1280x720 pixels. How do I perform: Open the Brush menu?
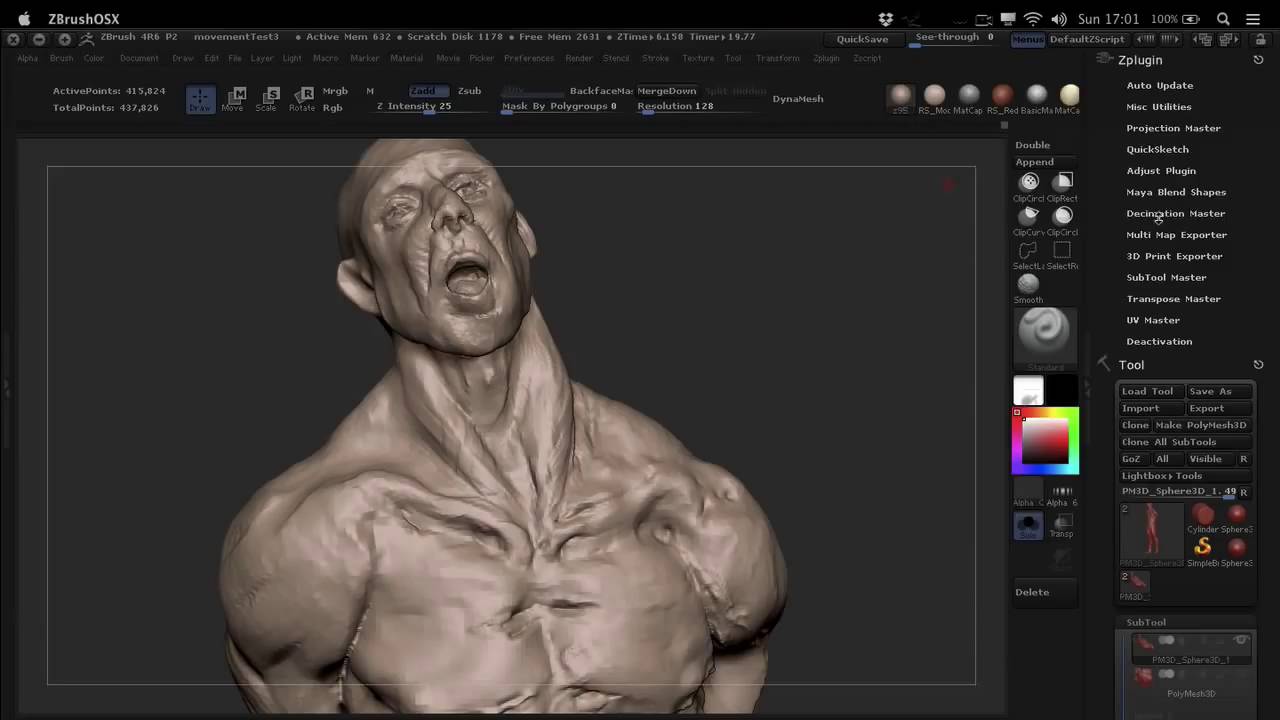coord(62,59)
